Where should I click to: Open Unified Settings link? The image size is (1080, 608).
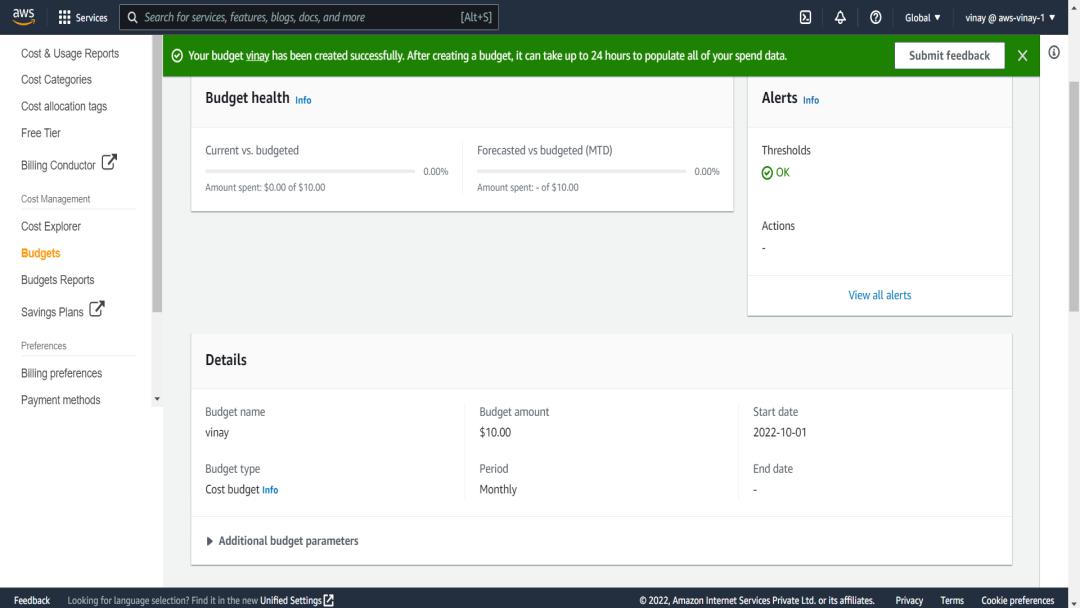tap(291, 600)
